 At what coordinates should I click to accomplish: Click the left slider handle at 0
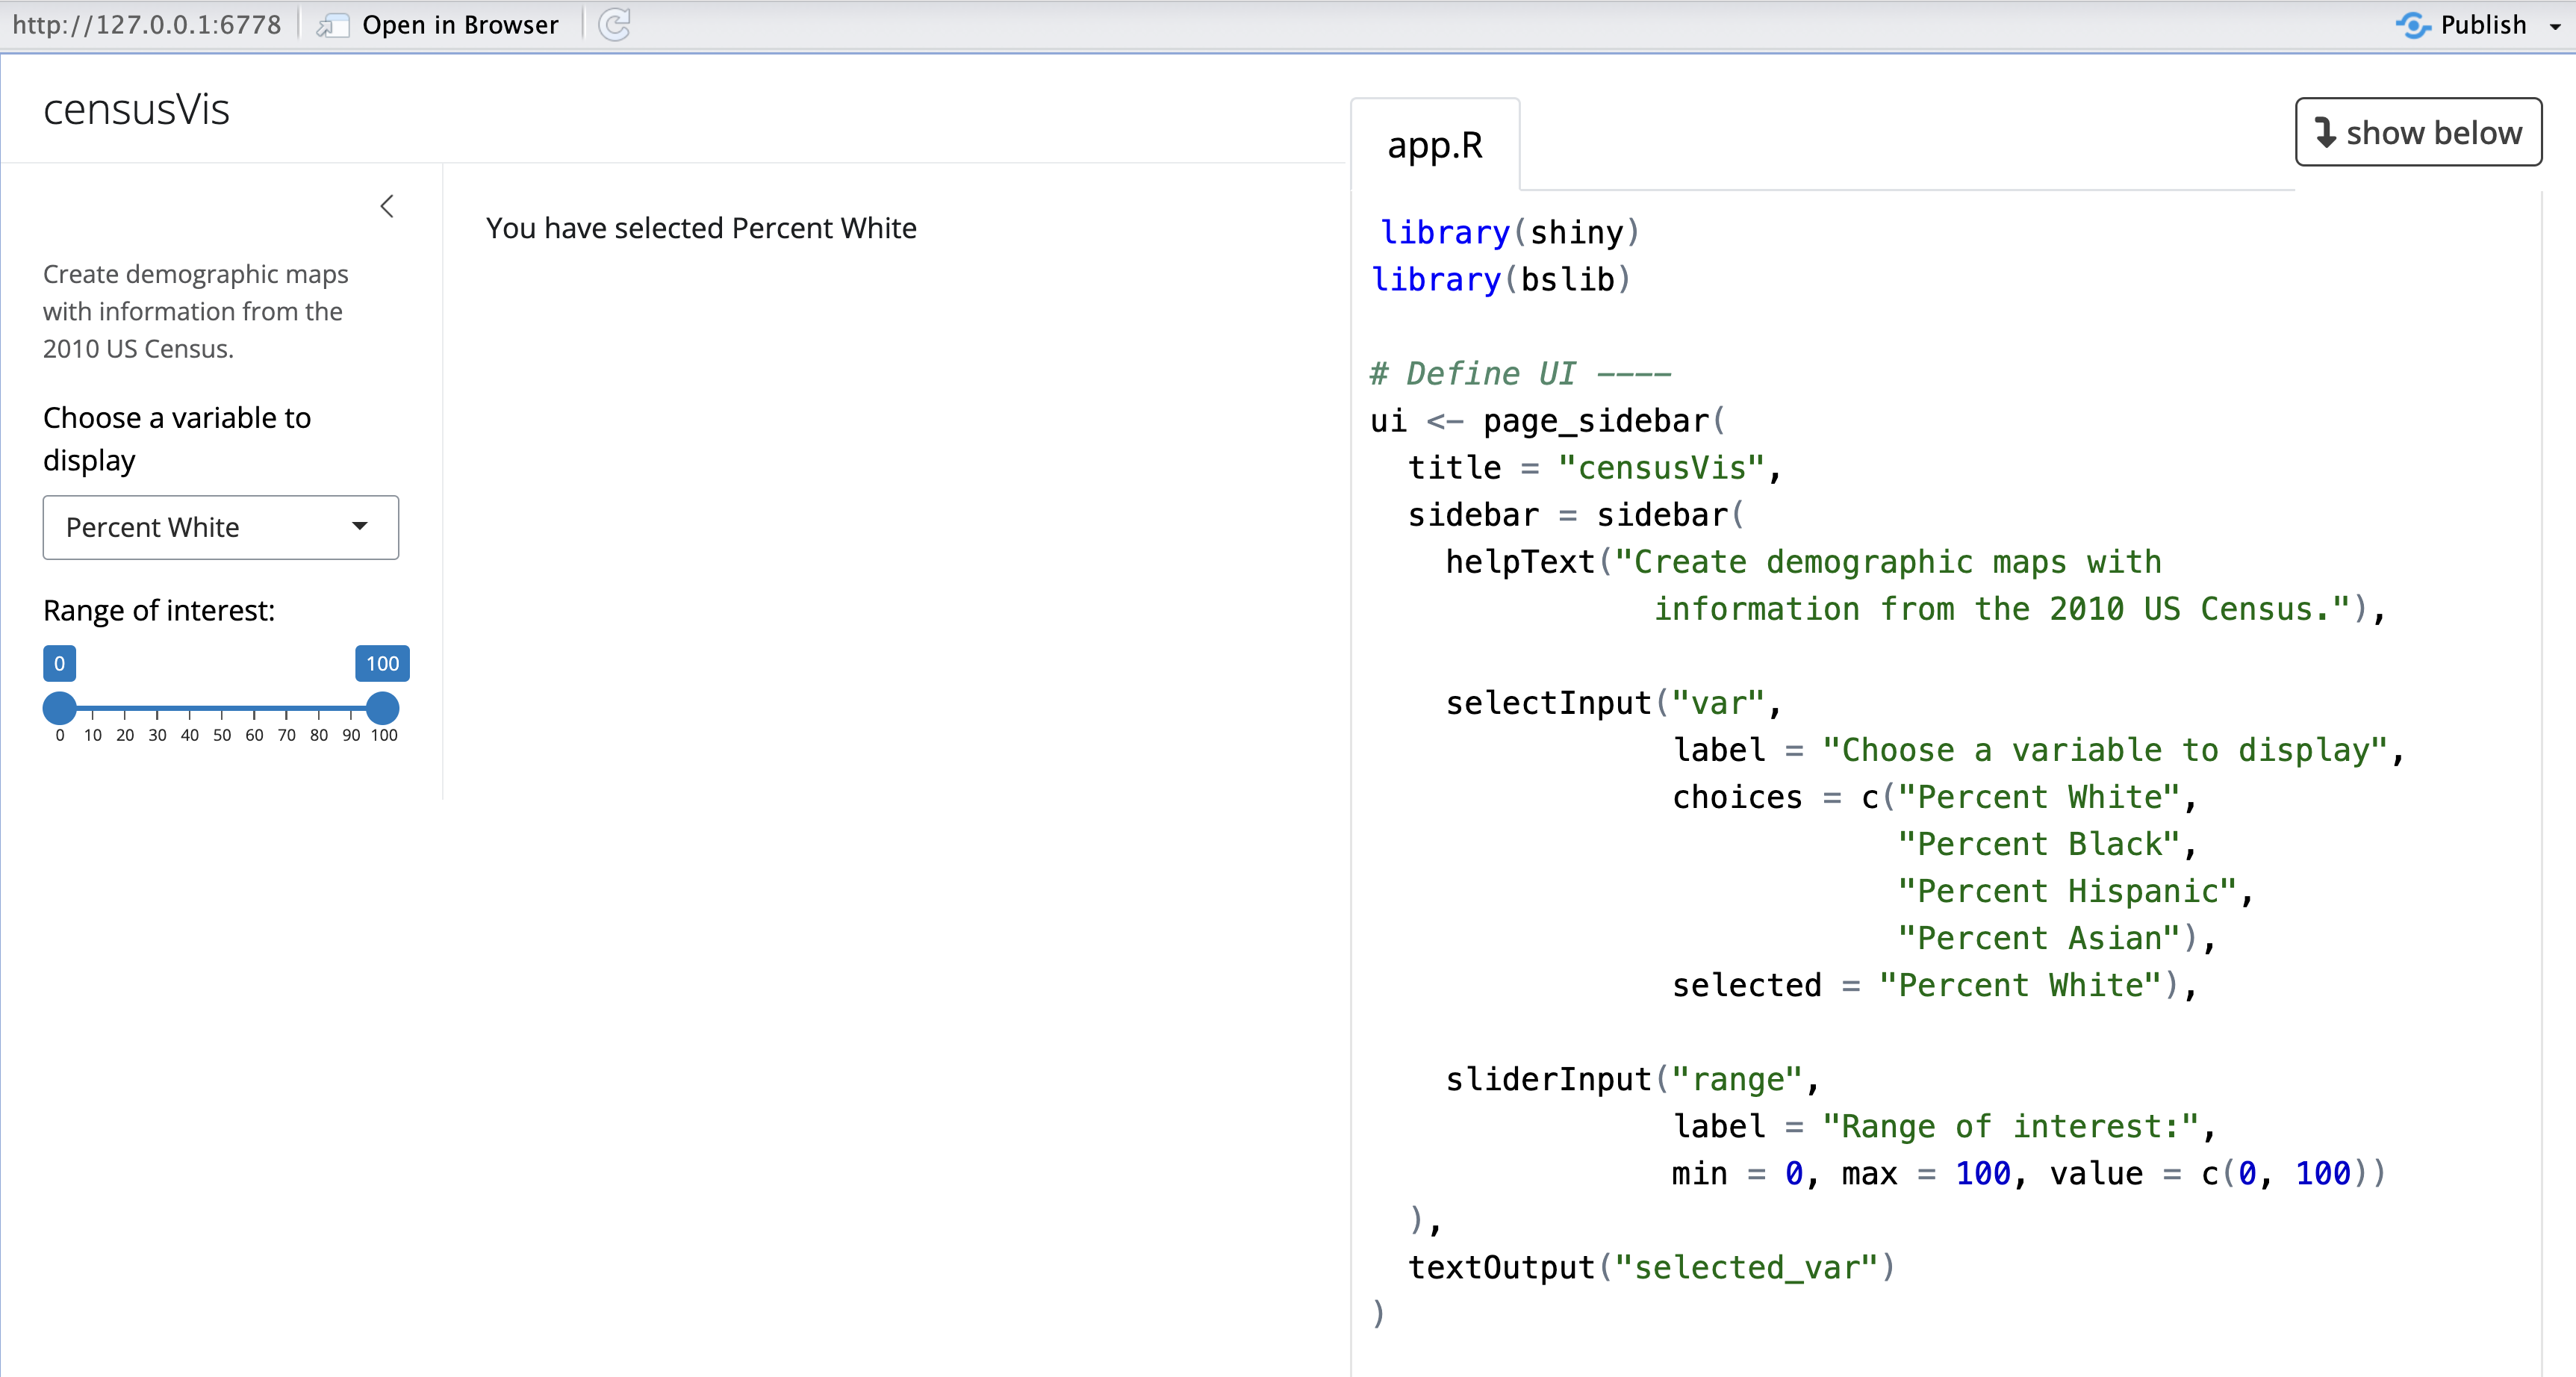[x=60, y=708]
